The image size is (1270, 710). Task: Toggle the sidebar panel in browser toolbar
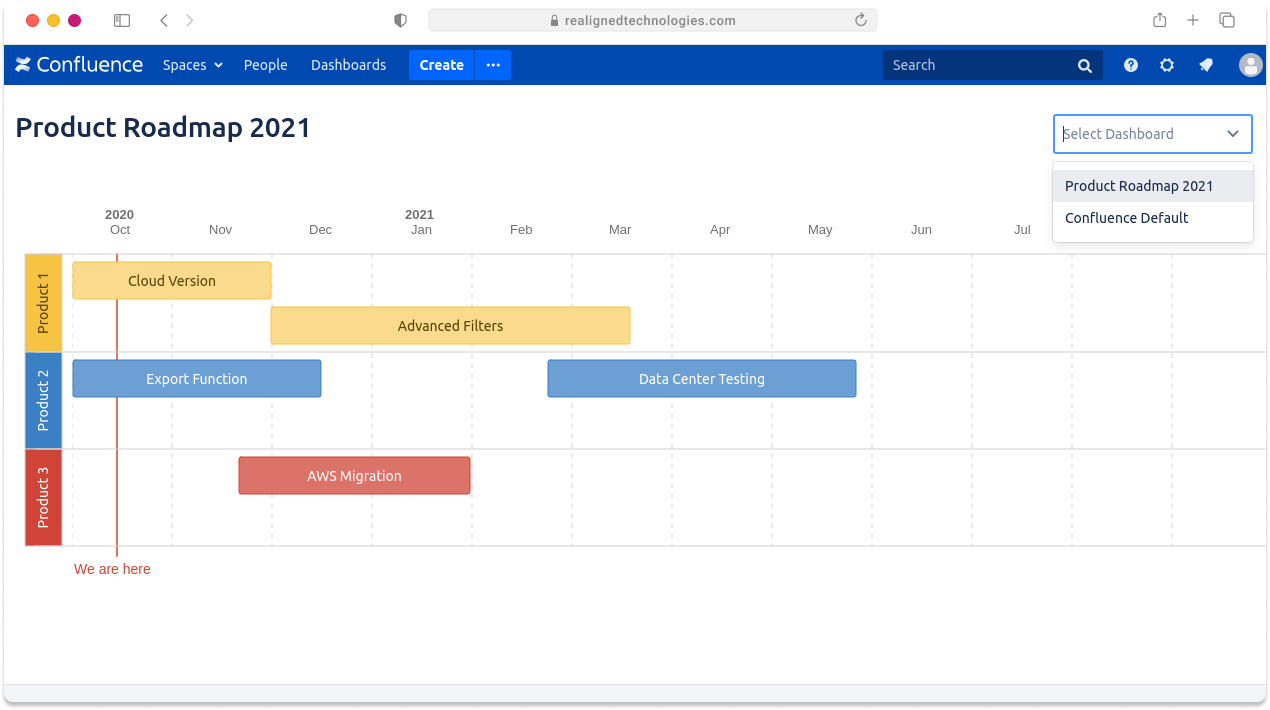tap(121, 19)
